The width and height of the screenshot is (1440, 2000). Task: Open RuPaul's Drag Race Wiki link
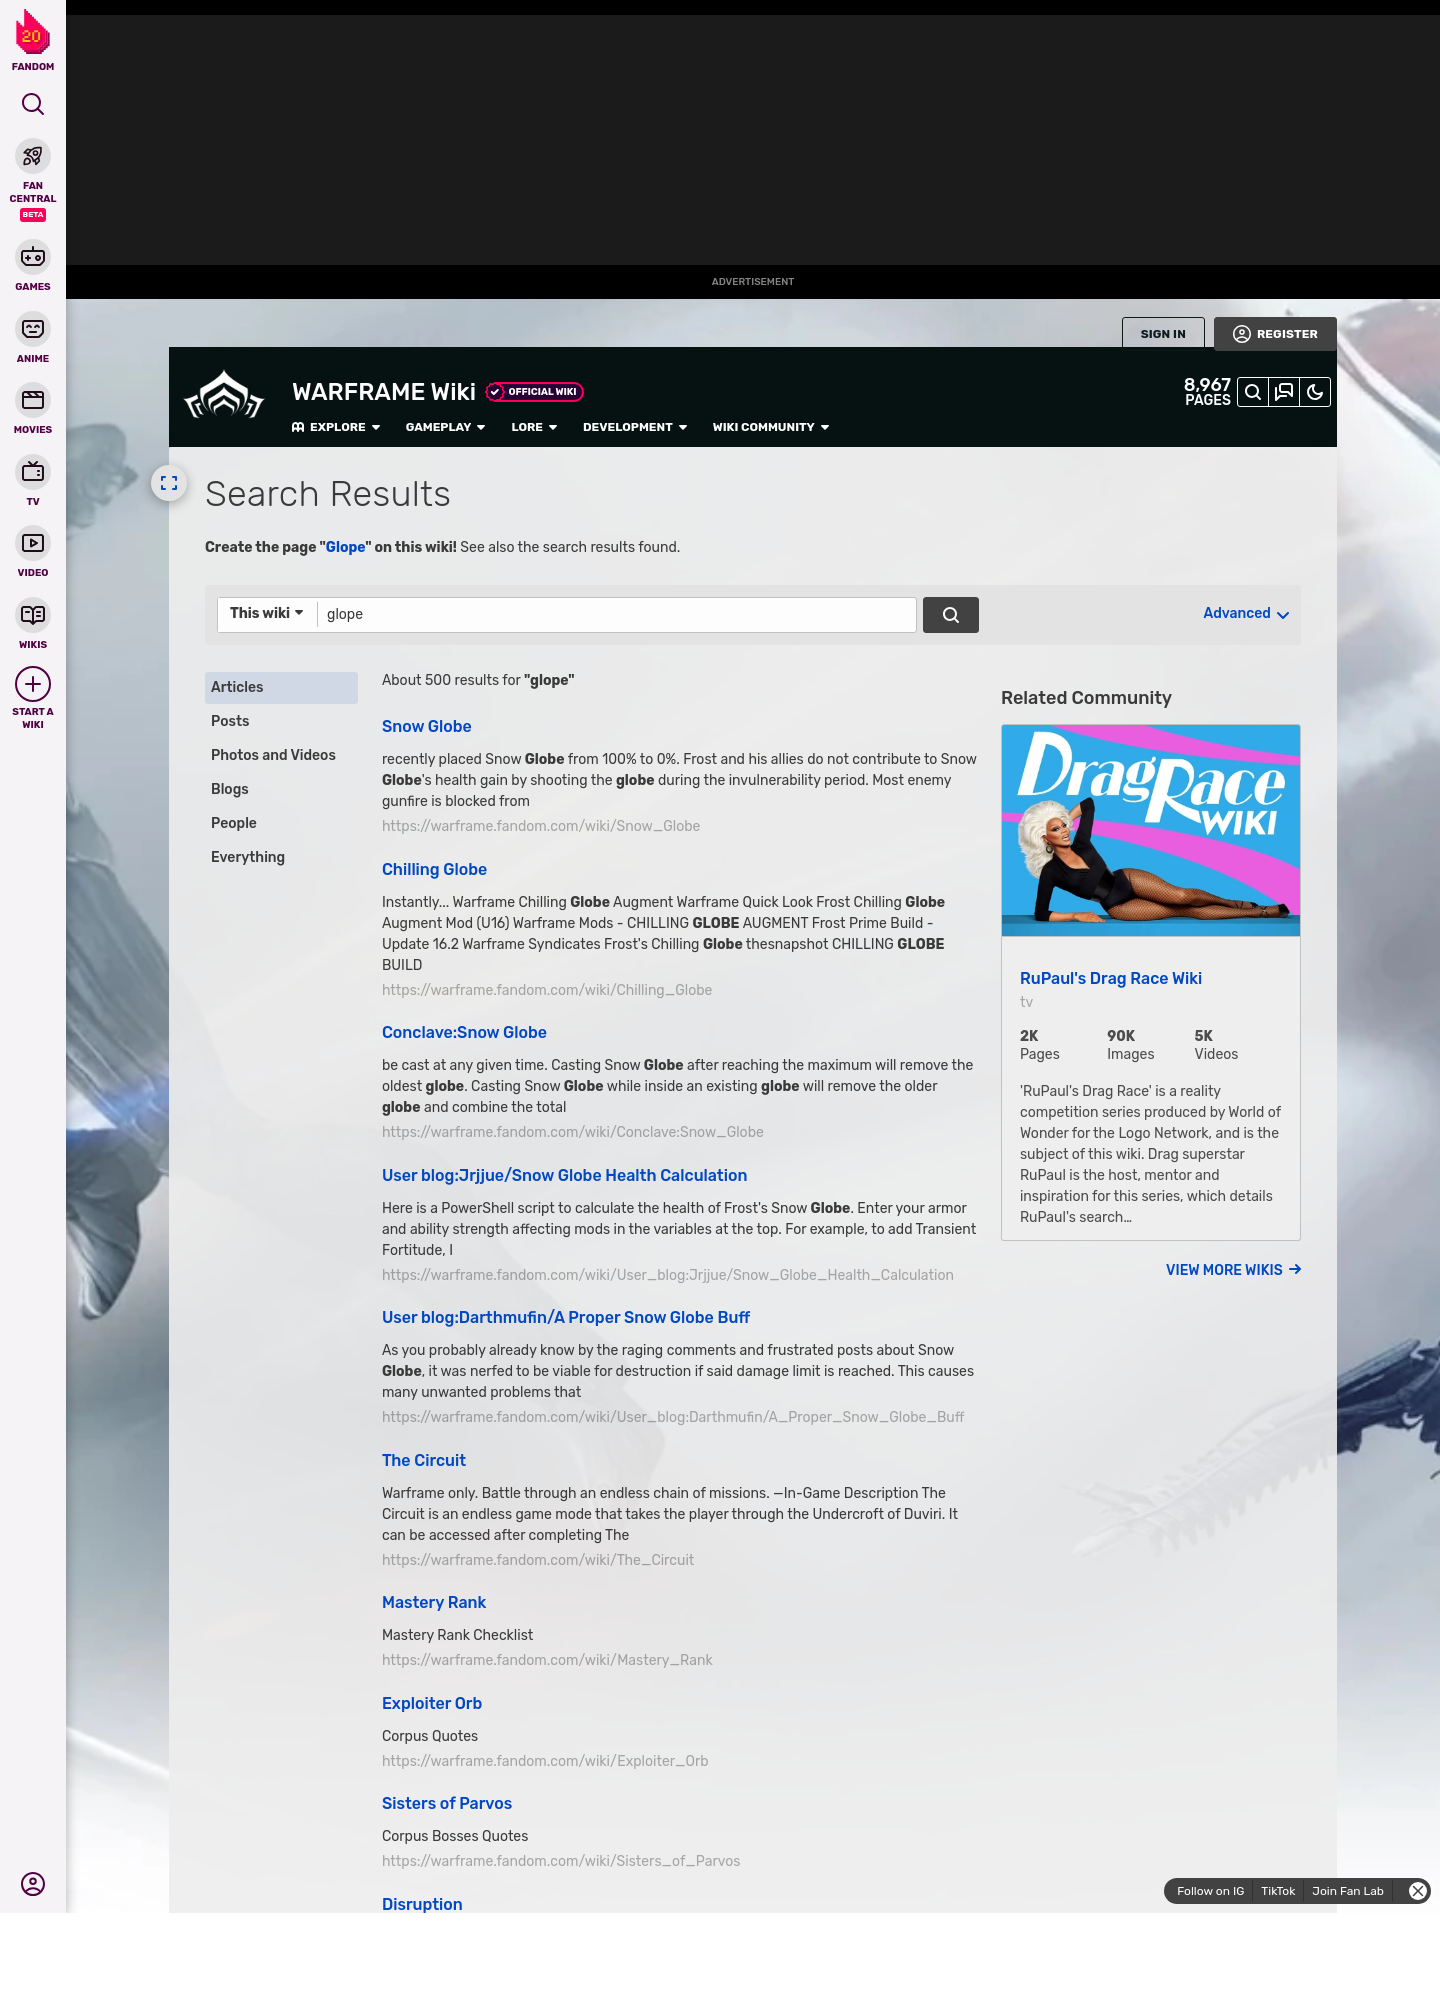point(1111,979)
